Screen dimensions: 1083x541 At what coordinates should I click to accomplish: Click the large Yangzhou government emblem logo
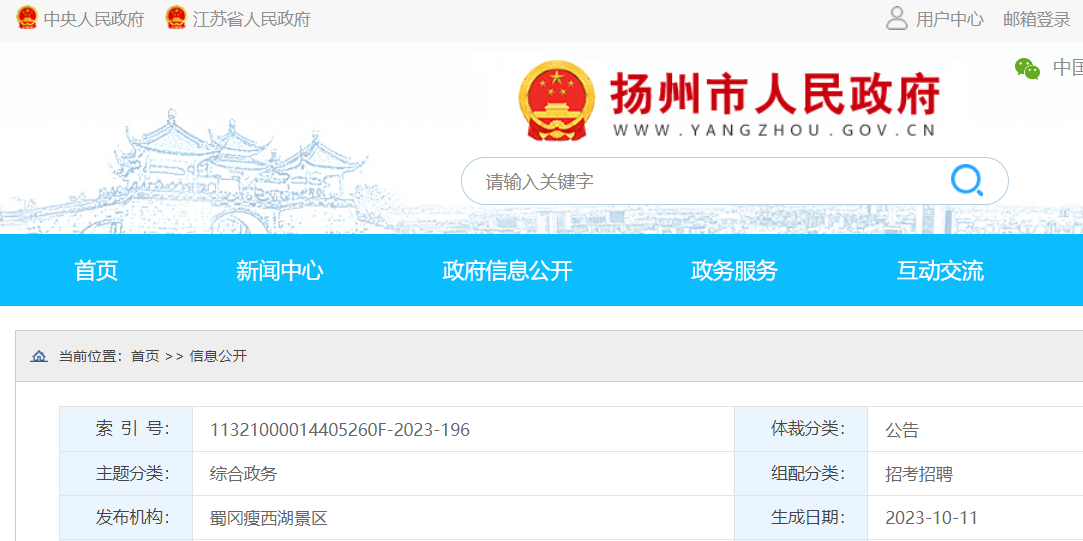click(556, 101)
